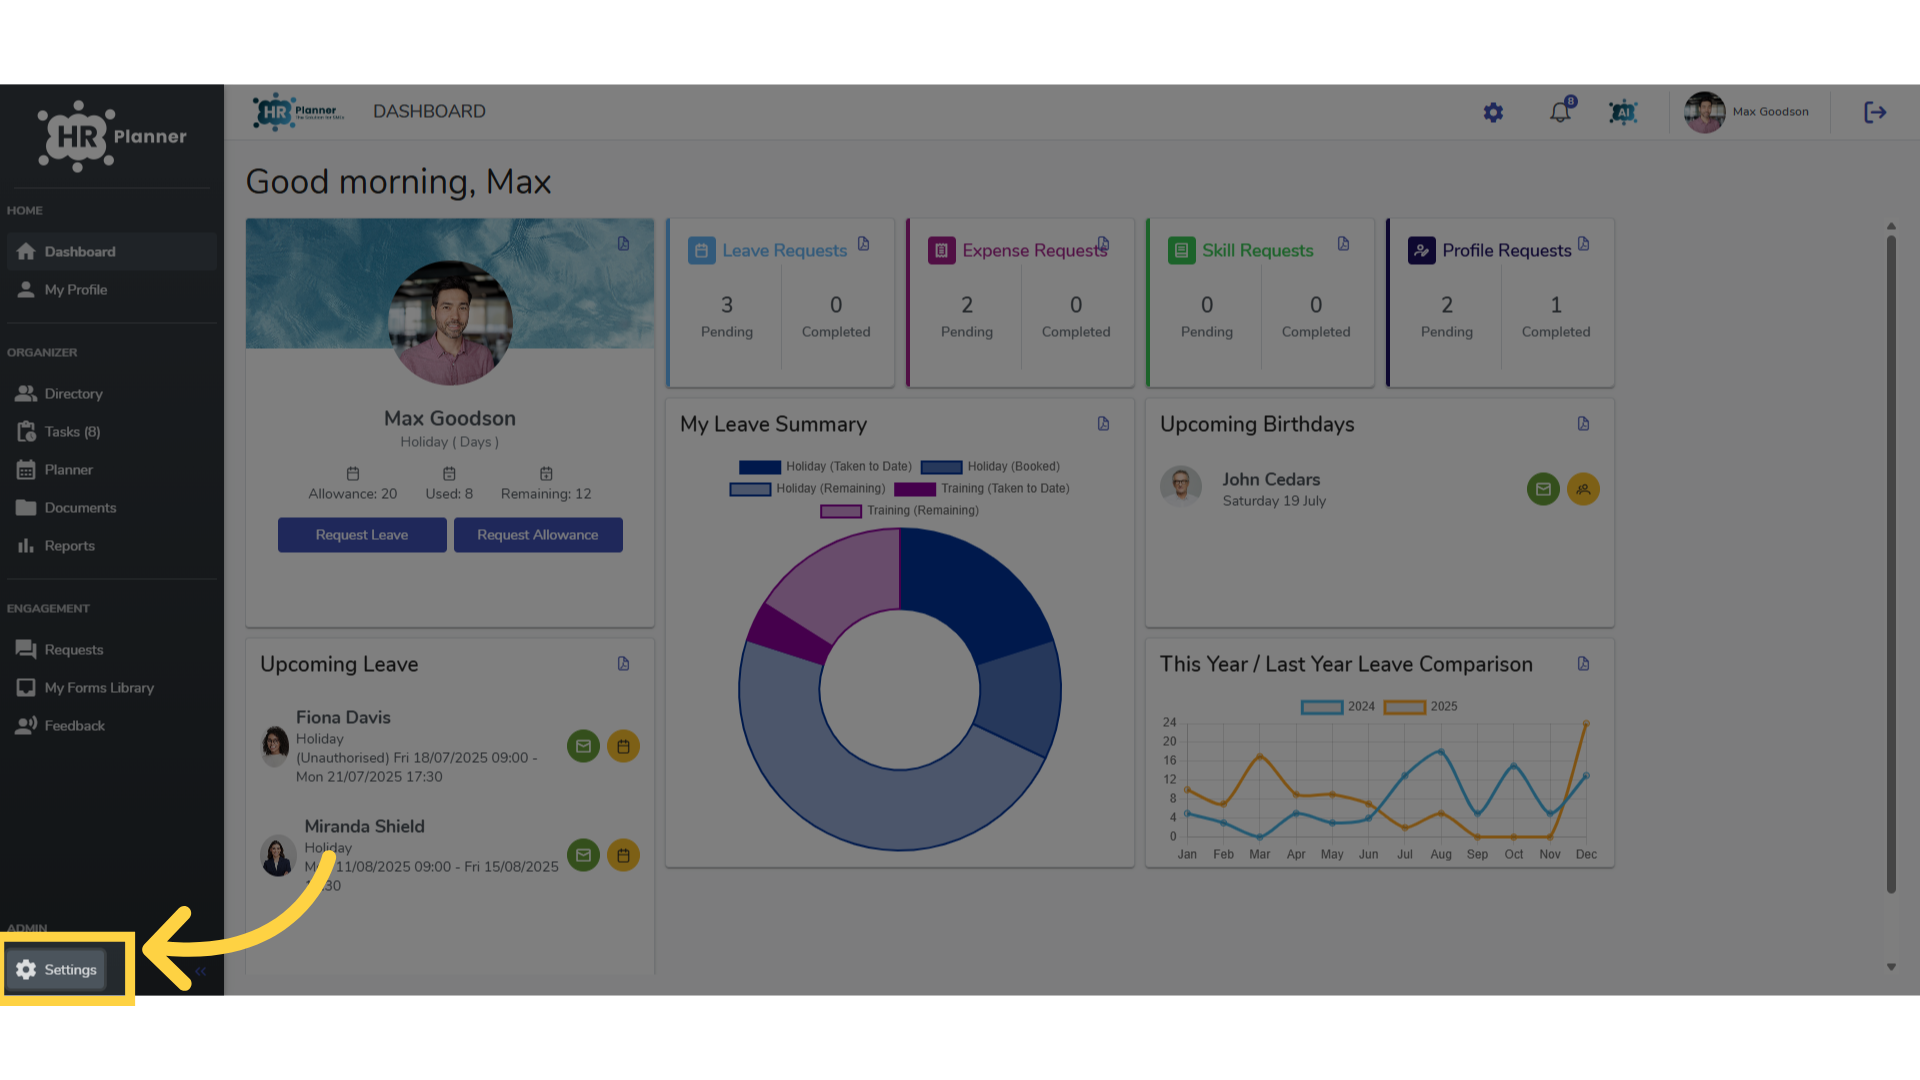Open Directory in sidebar
This screenshot has height=1080, width=1920.
(111, 393)
